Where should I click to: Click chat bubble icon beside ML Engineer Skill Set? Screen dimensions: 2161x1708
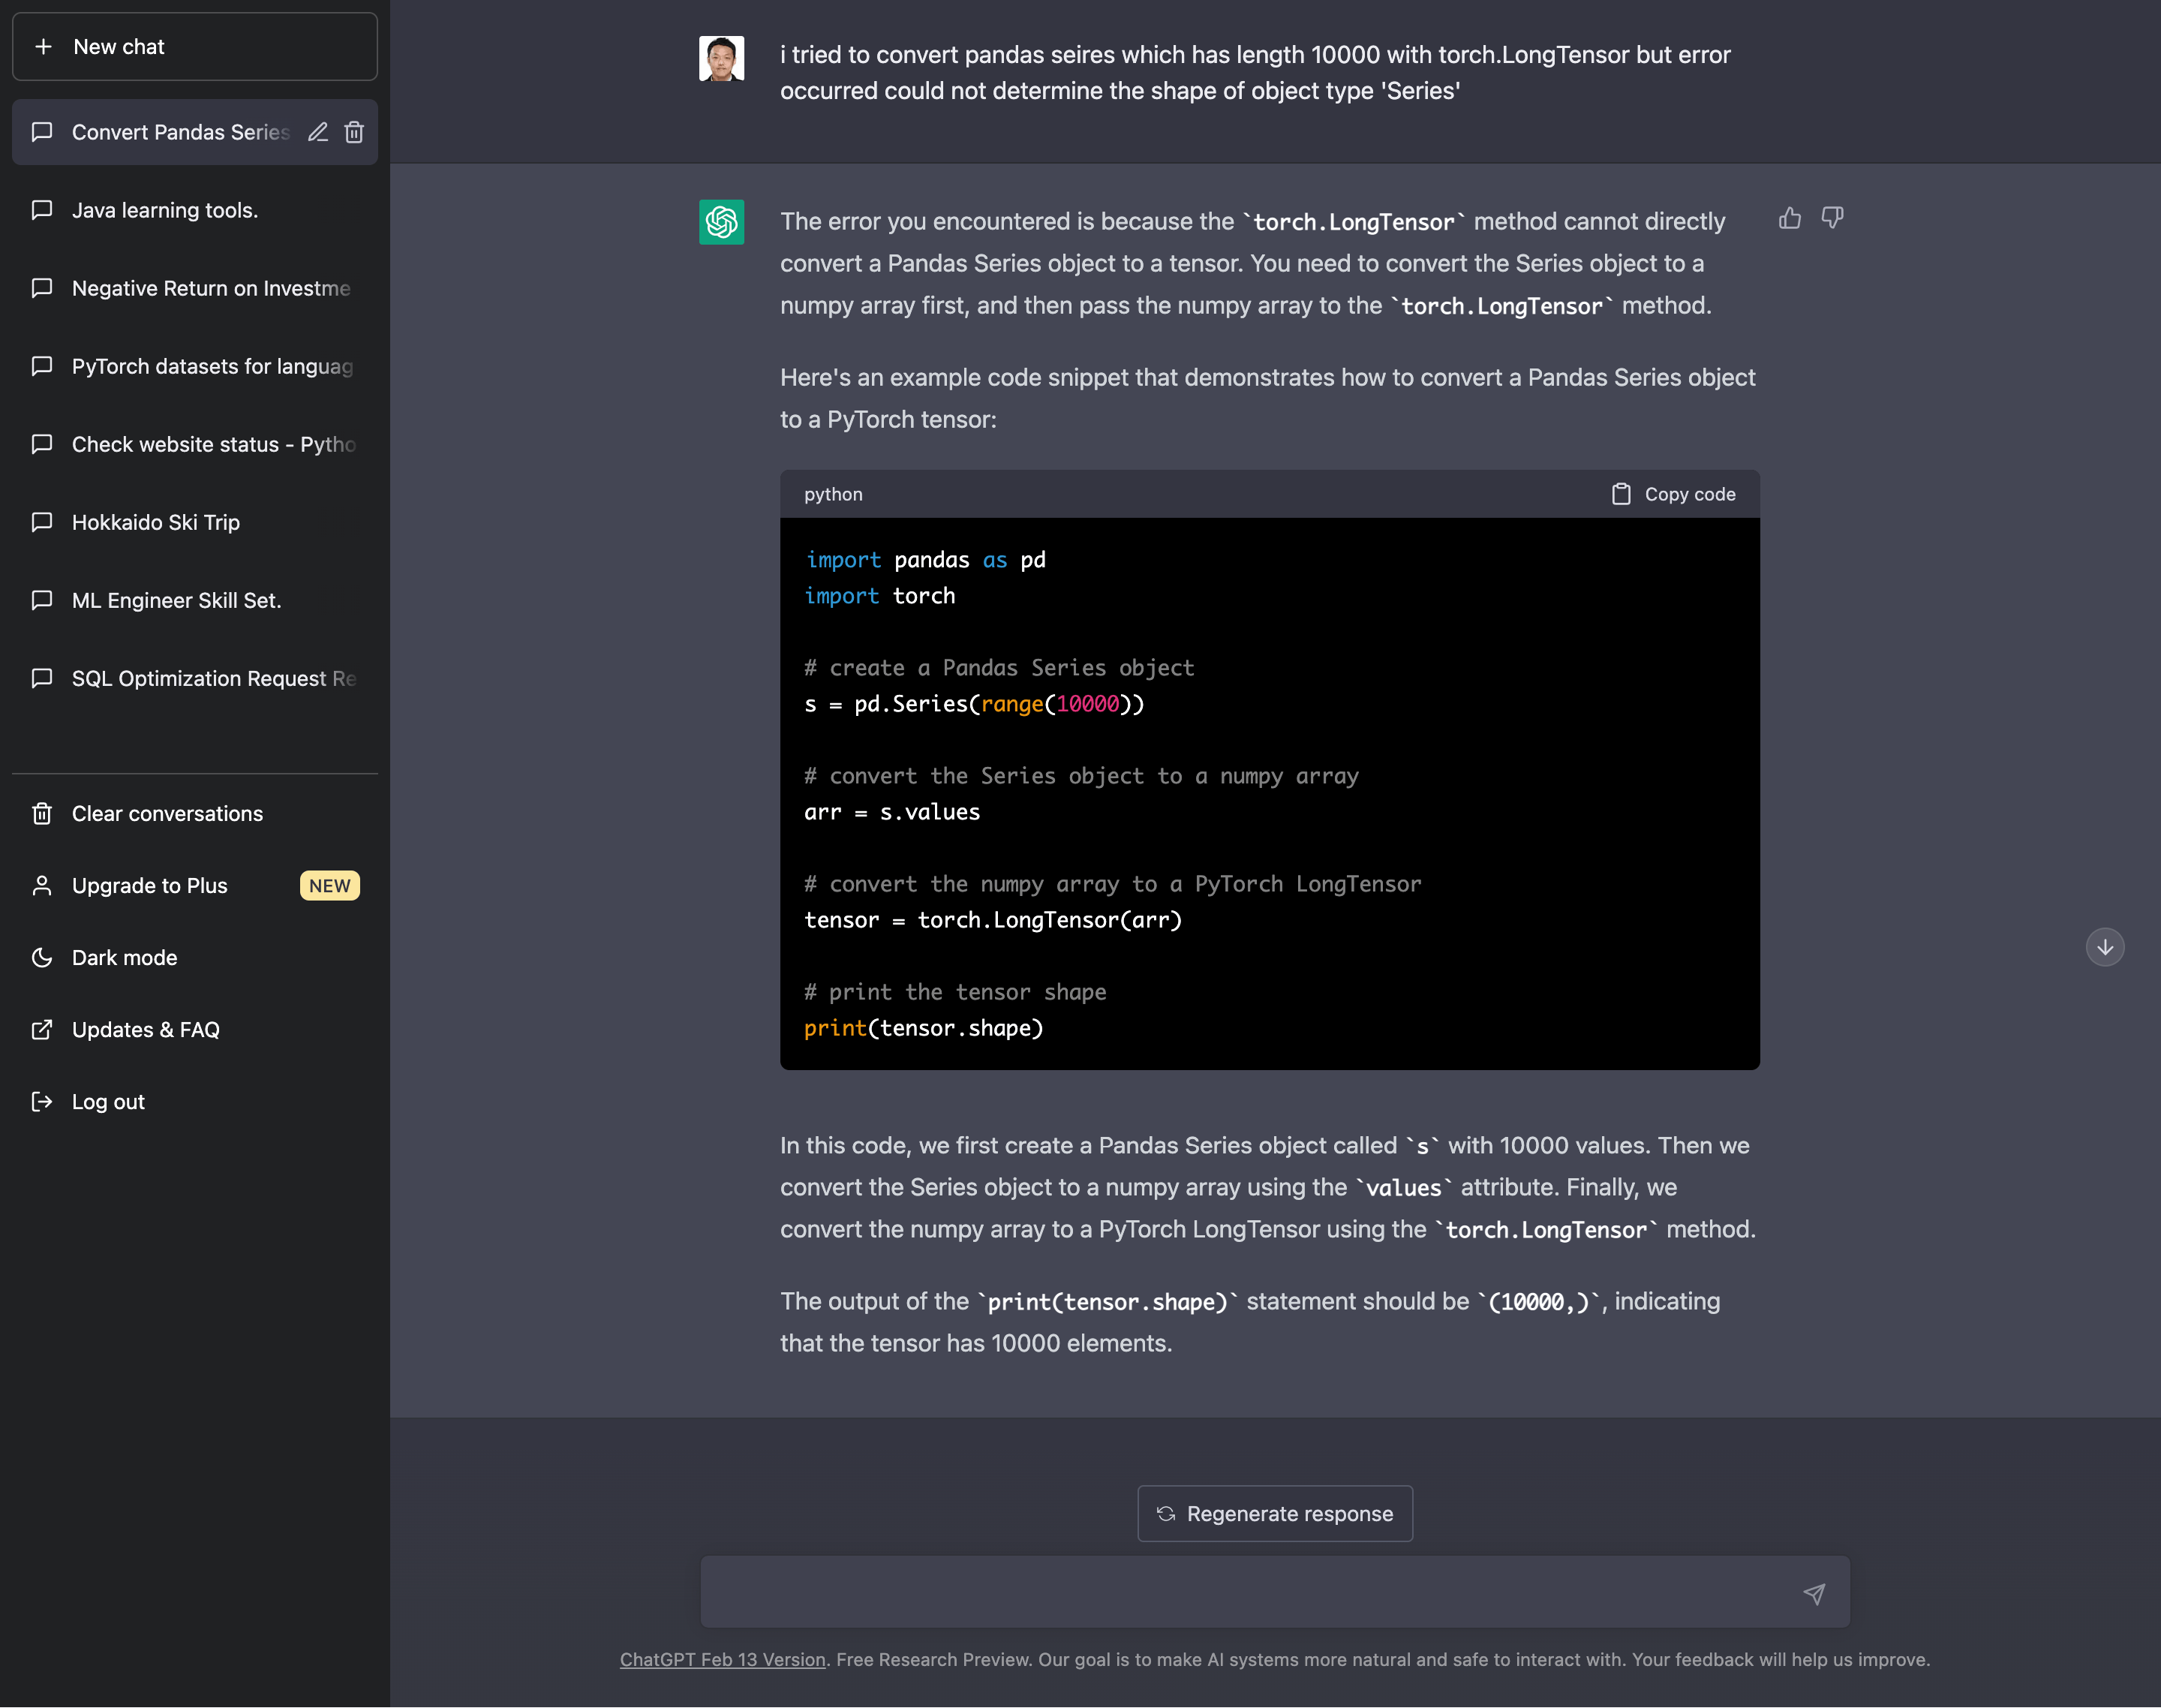42,600
